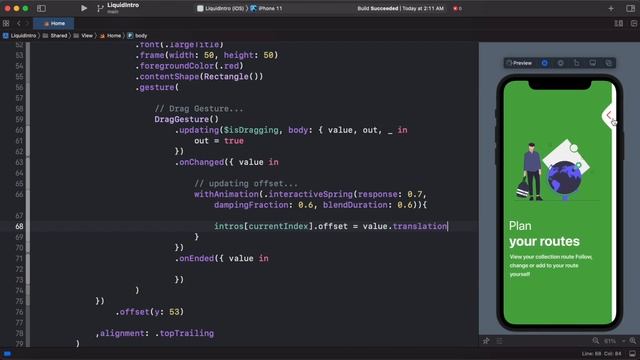Zoom in the preview canvas
This screenshot has height=360, width=640.
tap(633, 341)
